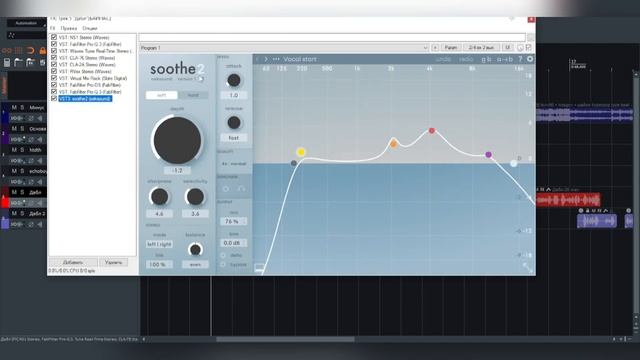640x360 pixels.
Task: Click the release fast value field
Action: pos(233,138)
